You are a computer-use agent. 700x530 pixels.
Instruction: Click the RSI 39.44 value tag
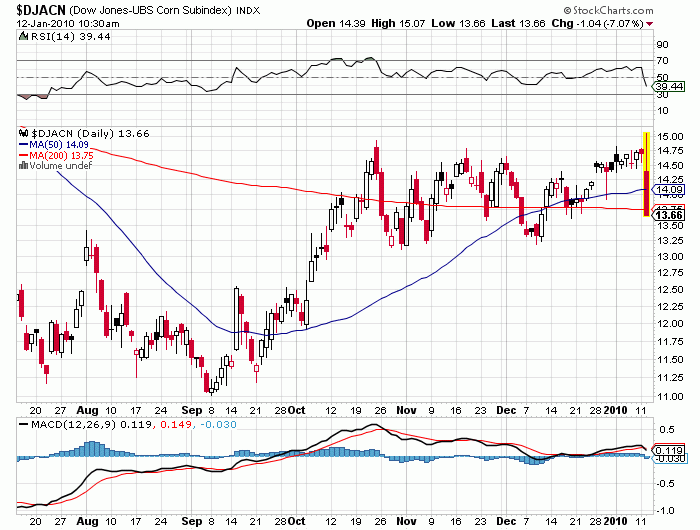click(x=666, y=87)
